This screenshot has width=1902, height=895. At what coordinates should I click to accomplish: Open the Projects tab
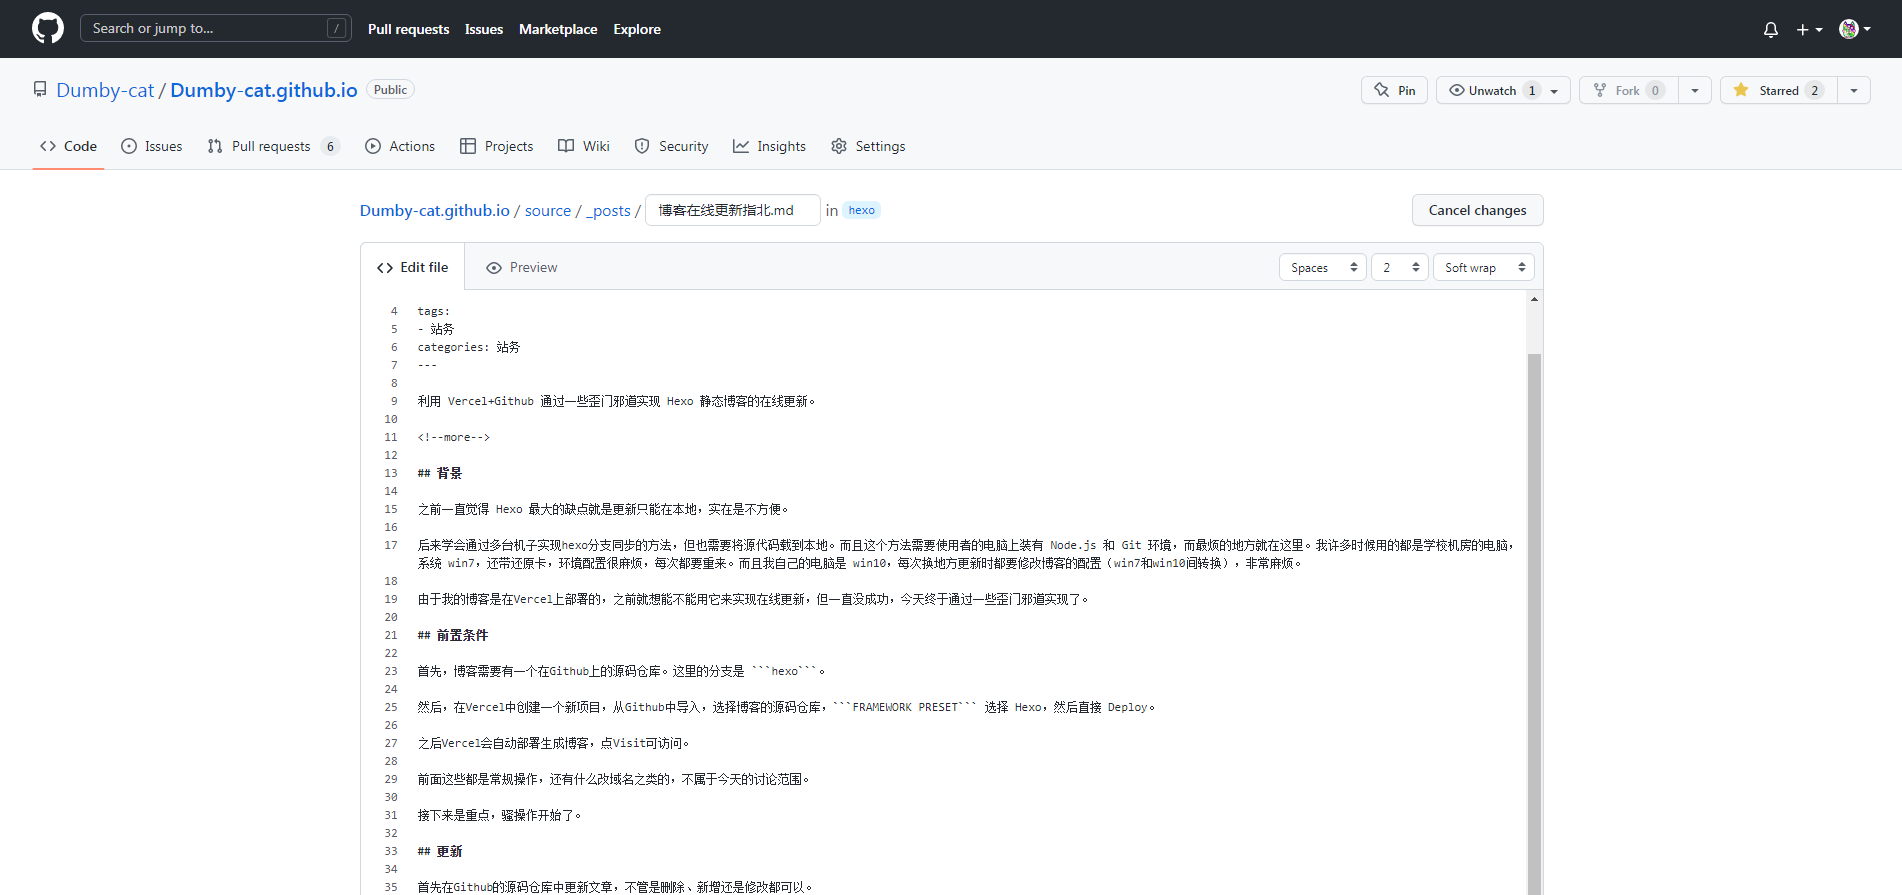pyautogui.click(x=497, y=146)
